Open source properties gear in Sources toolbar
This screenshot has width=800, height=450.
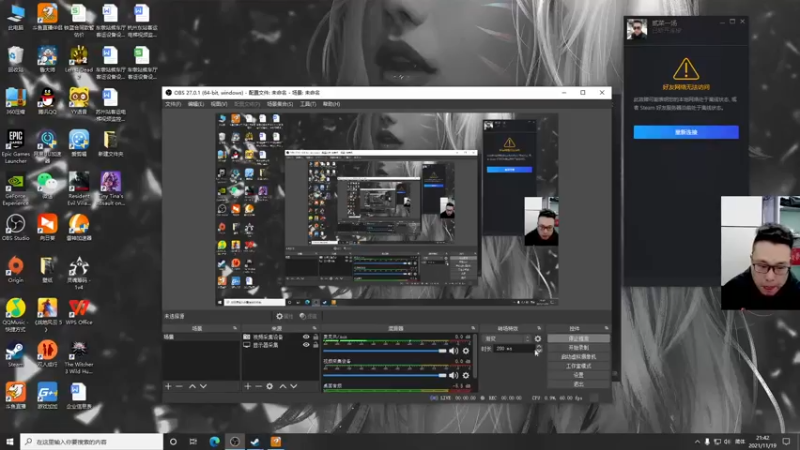coord(269,386)
